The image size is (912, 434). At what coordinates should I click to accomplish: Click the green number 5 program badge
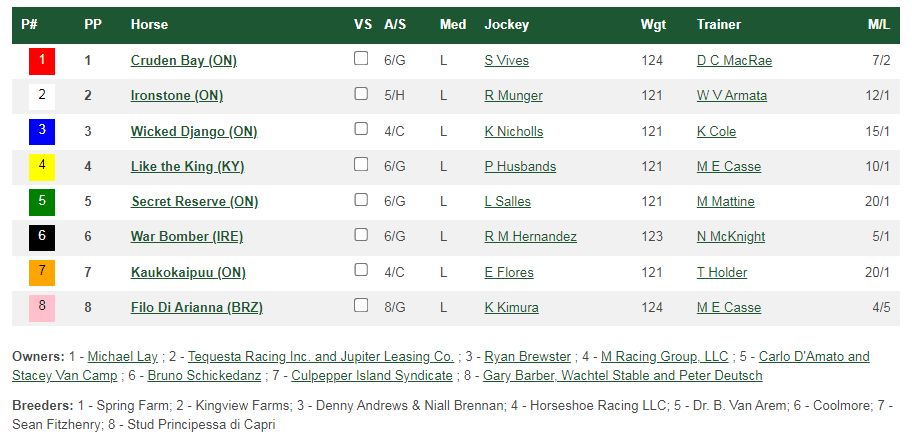(42, 202)
